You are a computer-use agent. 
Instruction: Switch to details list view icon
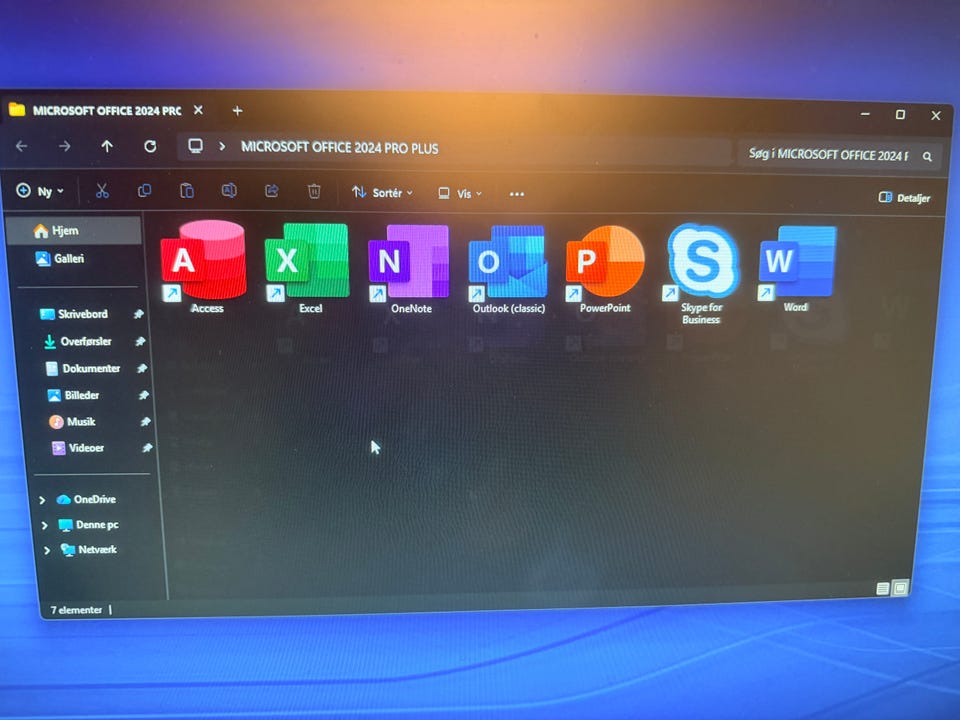click(883, 588)
